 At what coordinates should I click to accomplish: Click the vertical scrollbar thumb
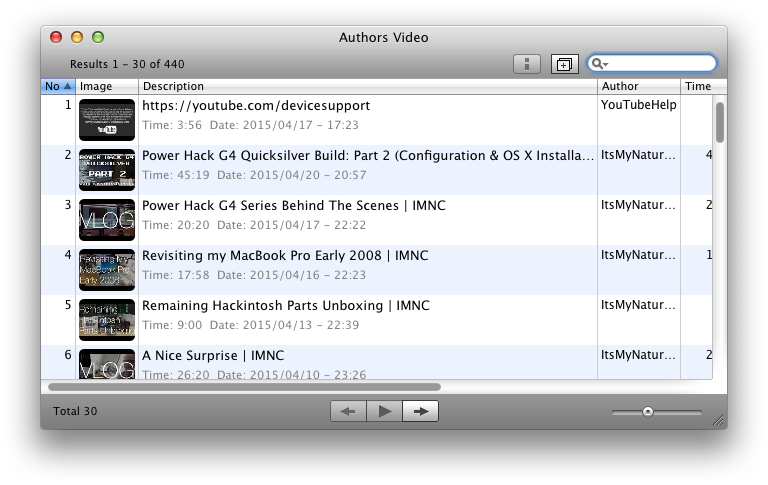click(x=720, y=122)
